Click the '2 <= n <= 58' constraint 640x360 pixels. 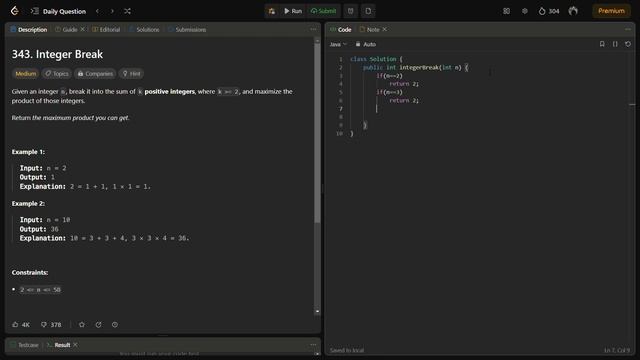pos(40,289)
